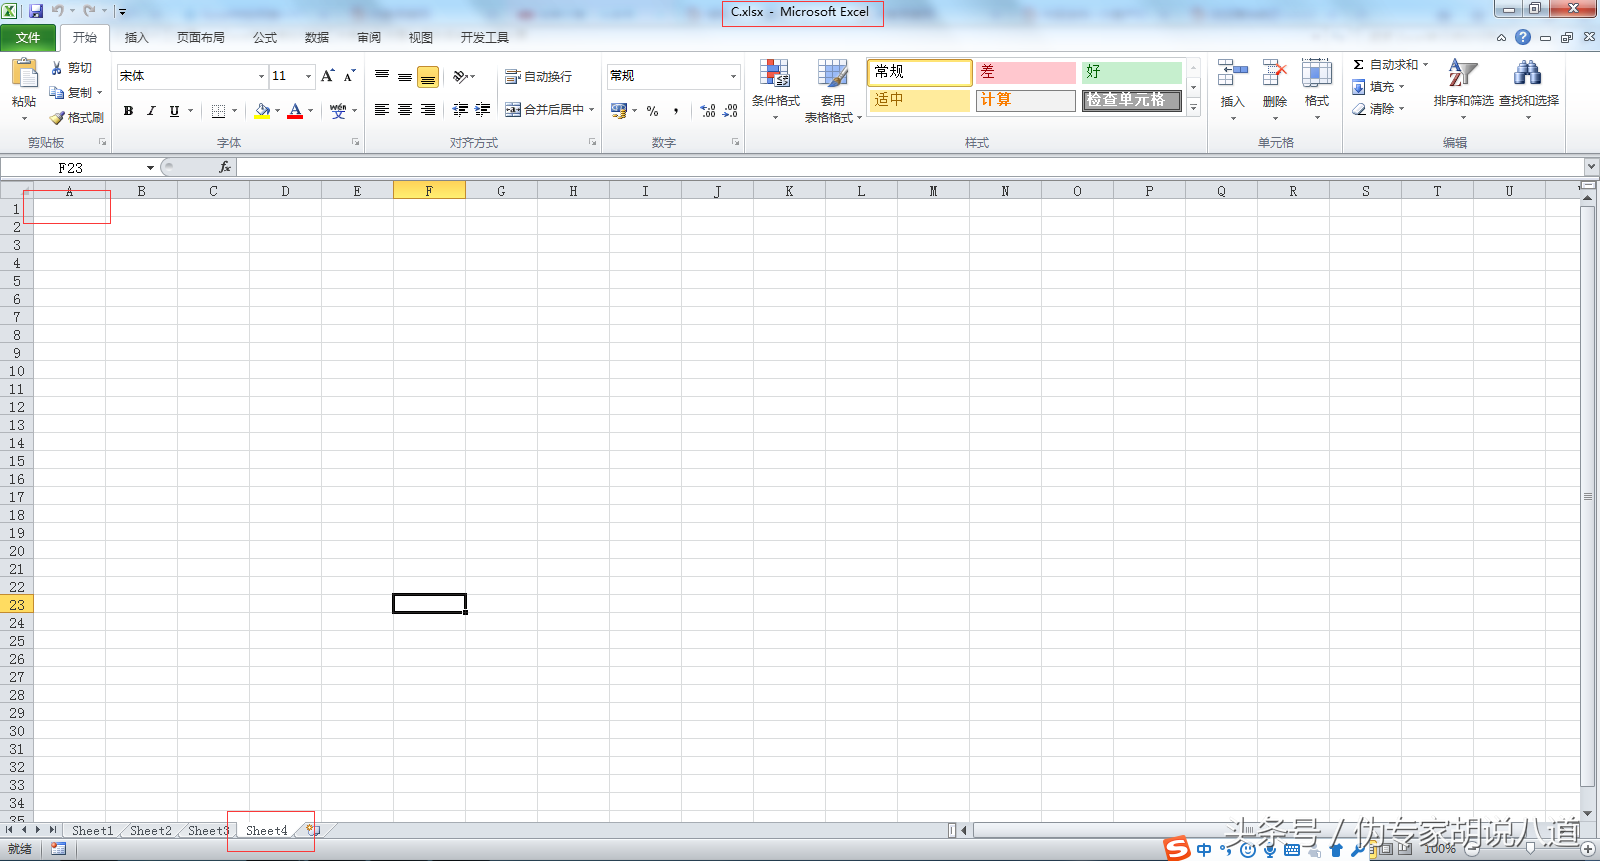Align text left
1600x861 pixels.
tap(382, 110)
